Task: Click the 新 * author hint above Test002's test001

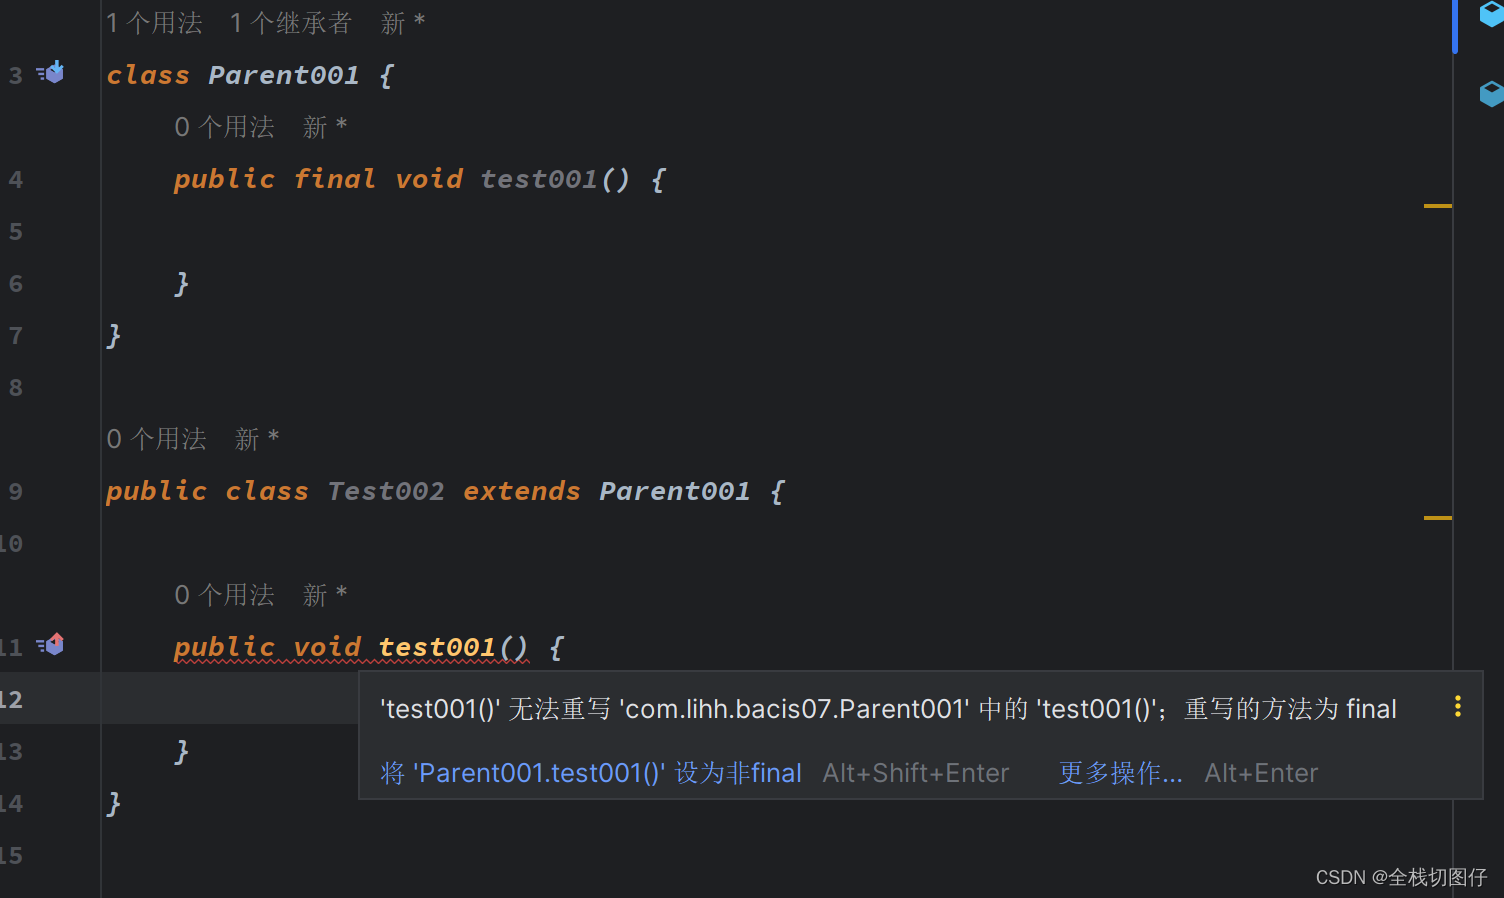Action: (x=324, y=595)
